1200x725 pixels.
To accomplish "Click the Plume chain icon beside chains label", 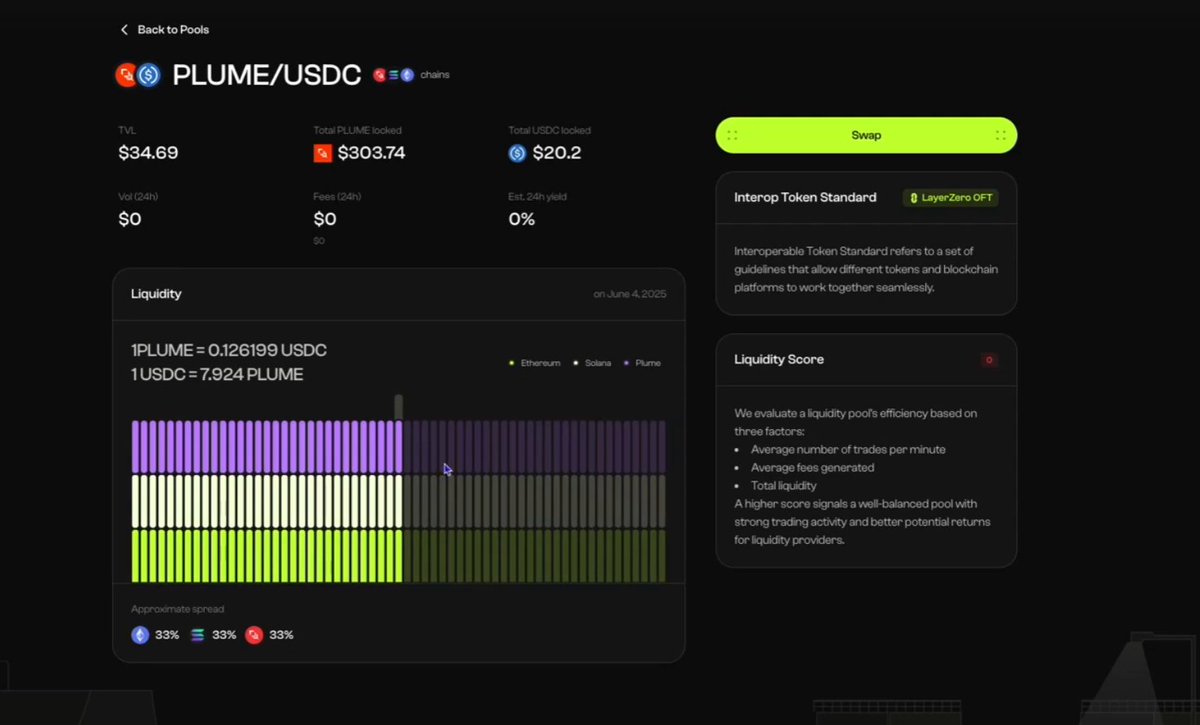I will click(380, 75).
